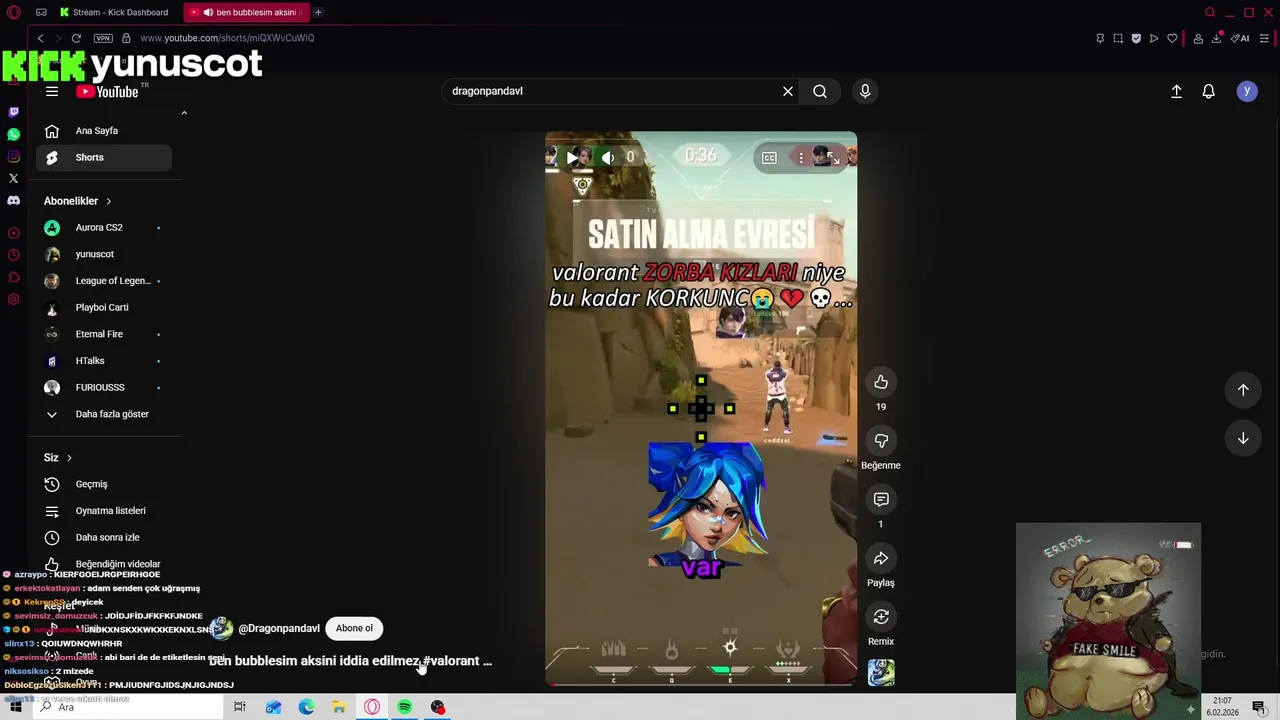The height and width of the screenshot is (720, 1280).
Task: Start voice search with microphone icon
Action: pos(865,91)
